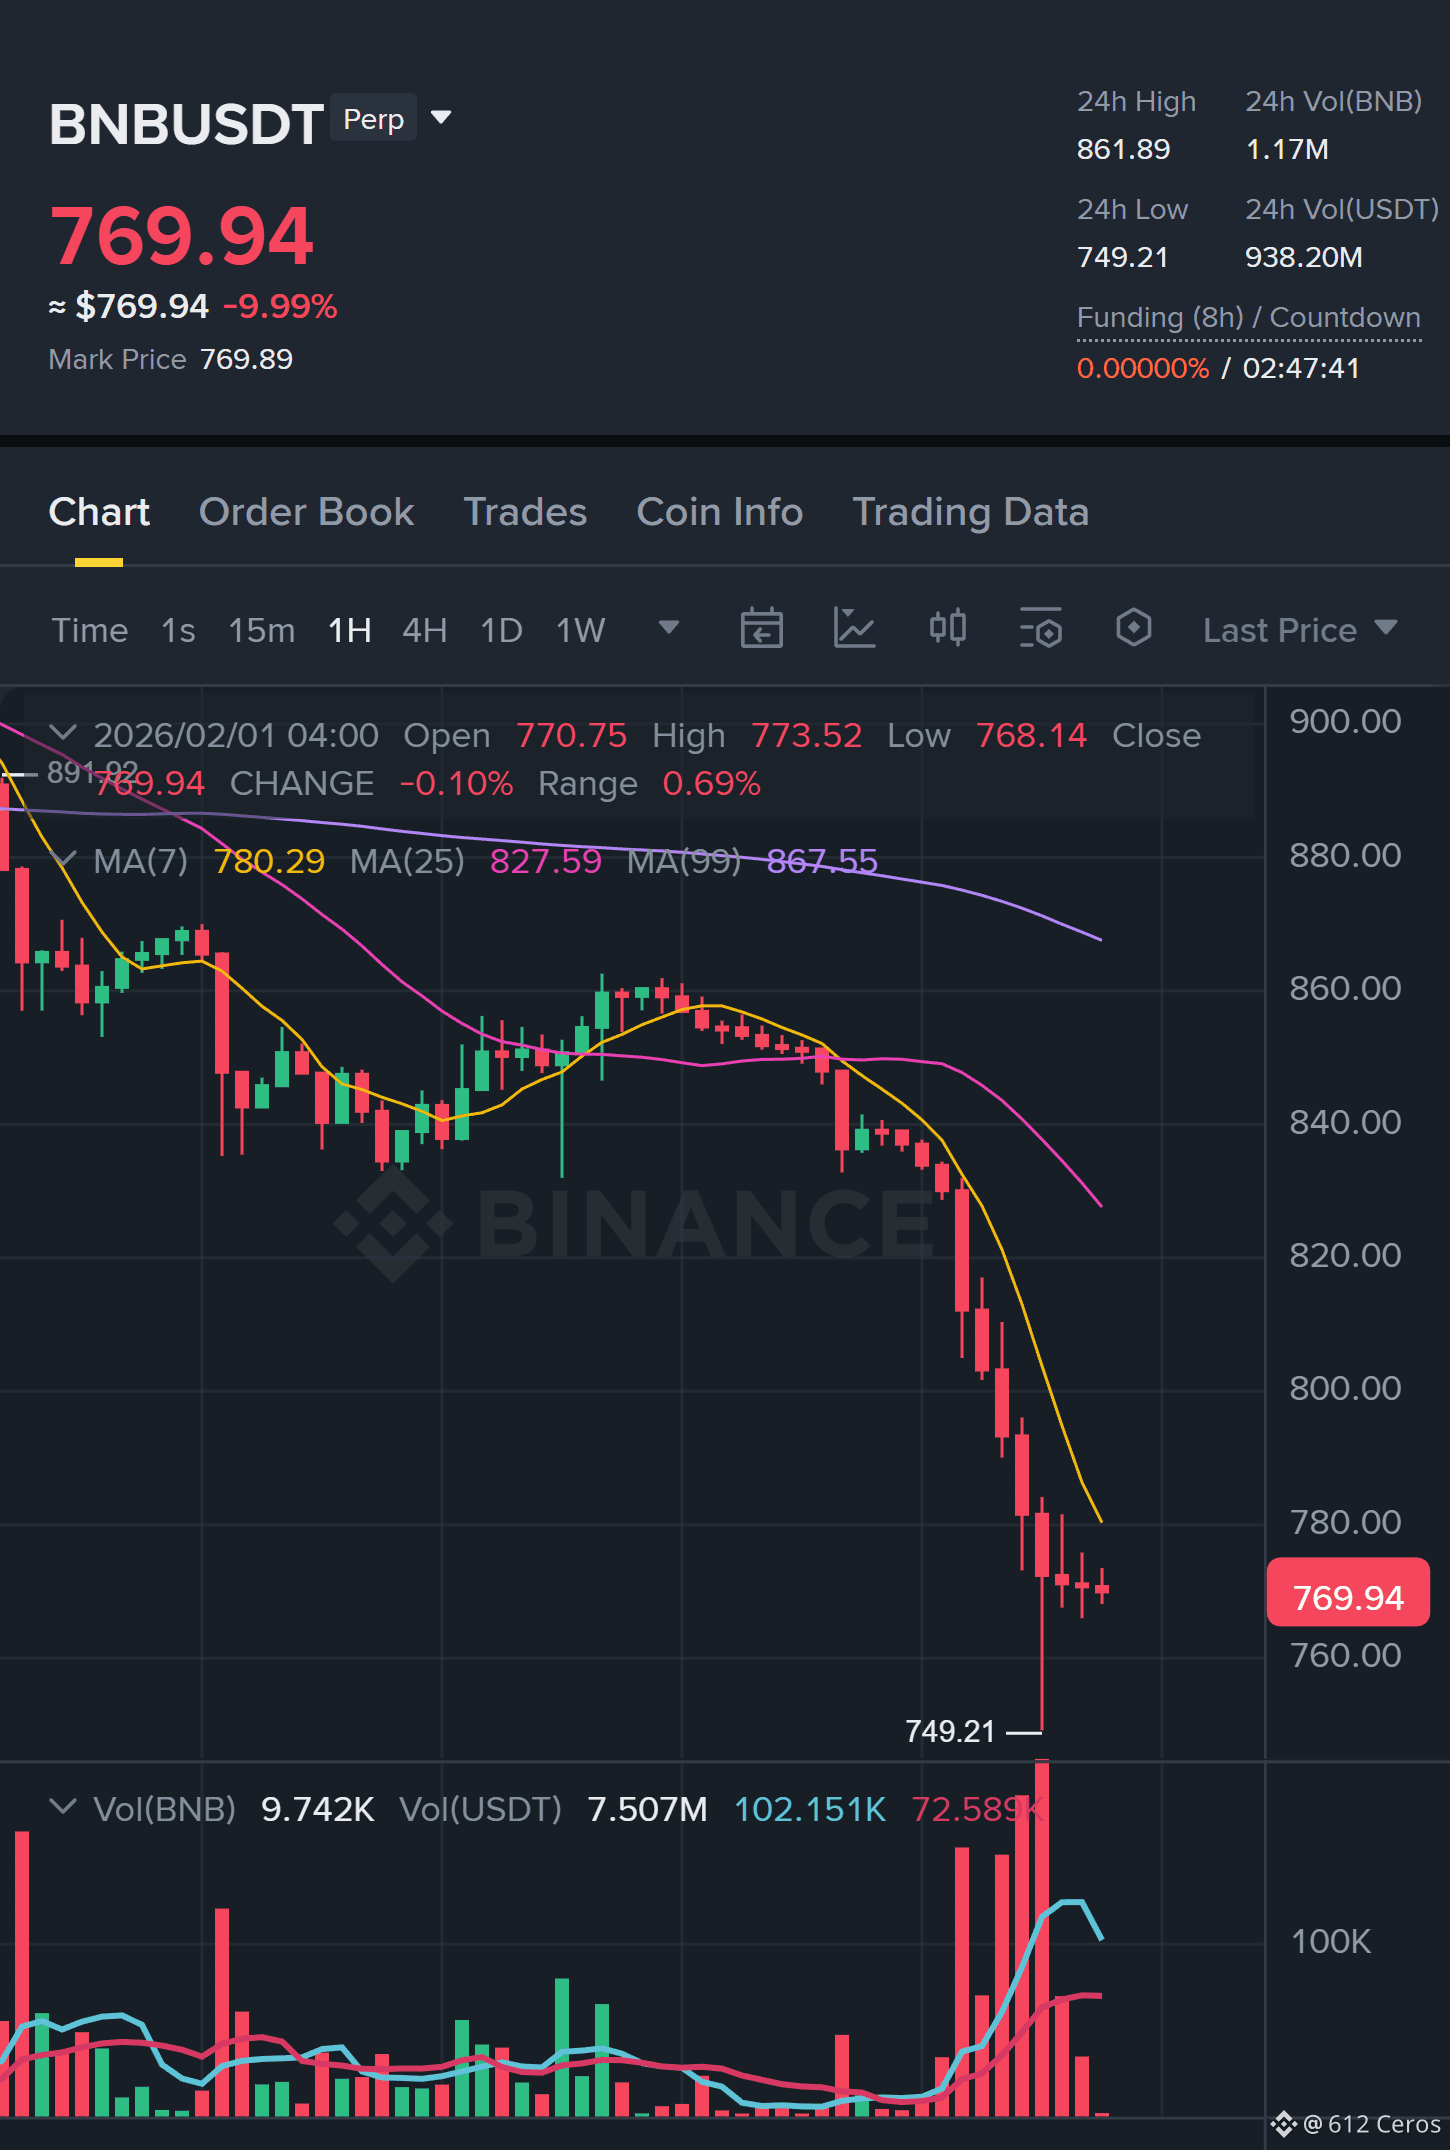
Task: Collapse the Vol(BNB) indicator chevron
Action: (x=63, y=1807)
